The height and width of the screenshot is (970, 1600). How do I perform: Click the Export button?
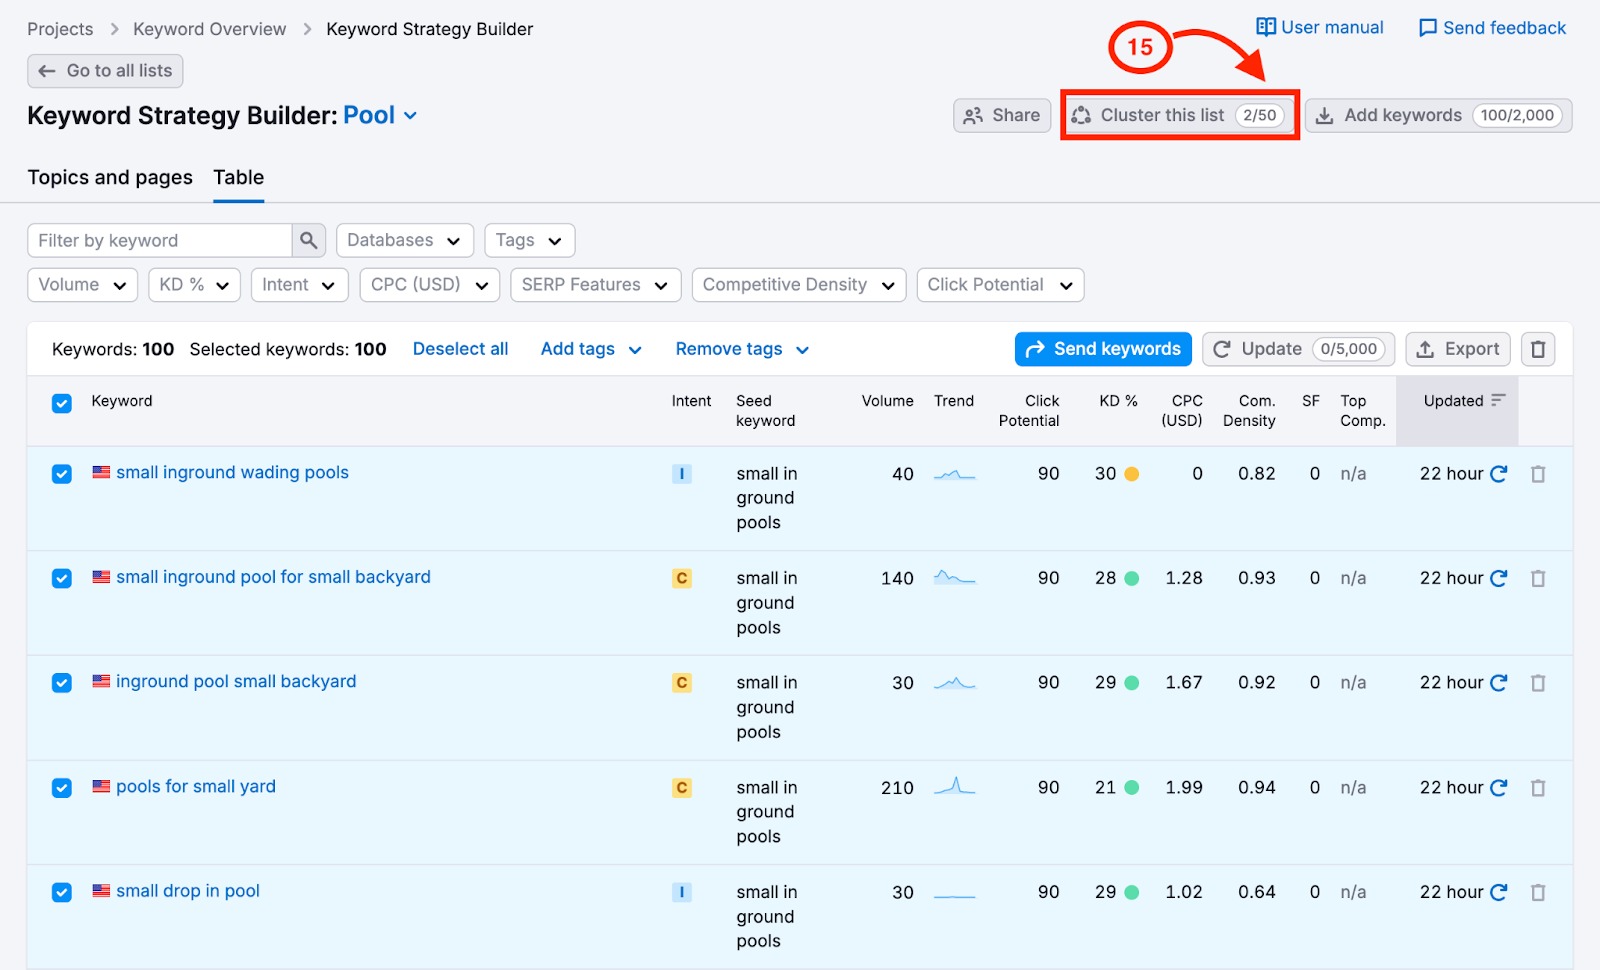pos(1458,349)
